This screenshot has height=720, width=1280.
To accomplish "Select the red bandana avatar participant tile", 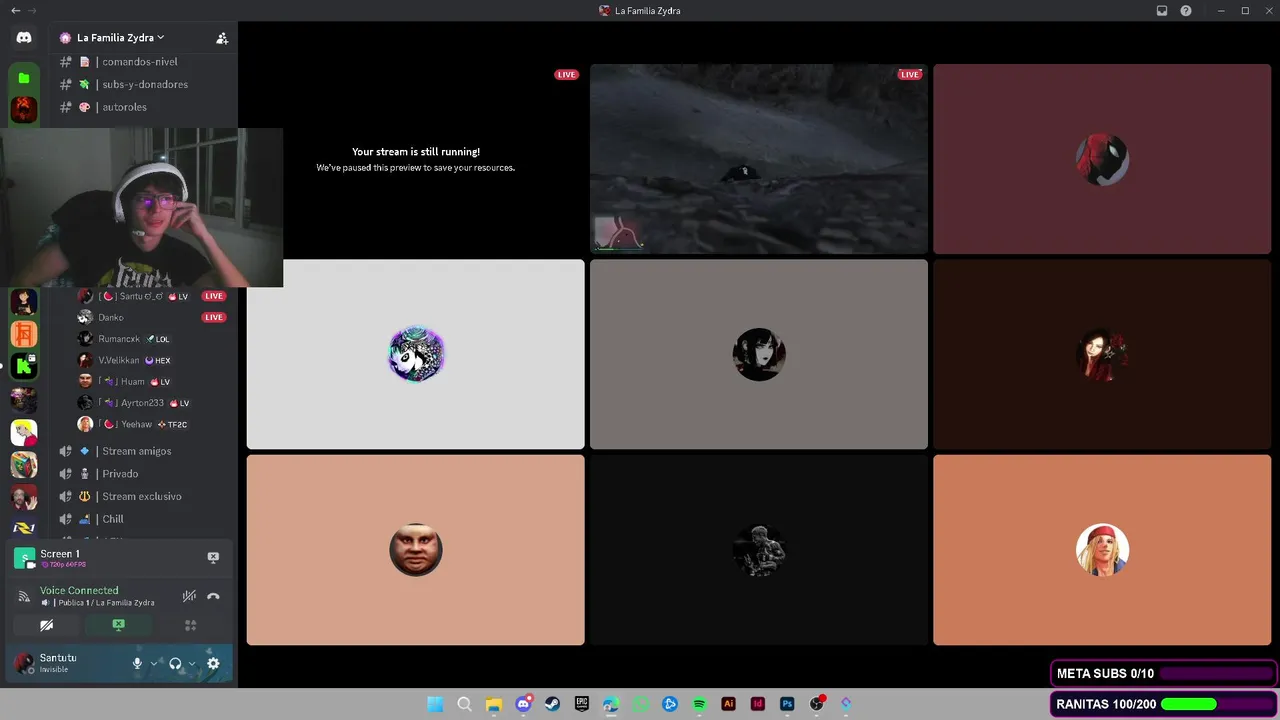I will pyautogui.click(x=1102, y=550).
